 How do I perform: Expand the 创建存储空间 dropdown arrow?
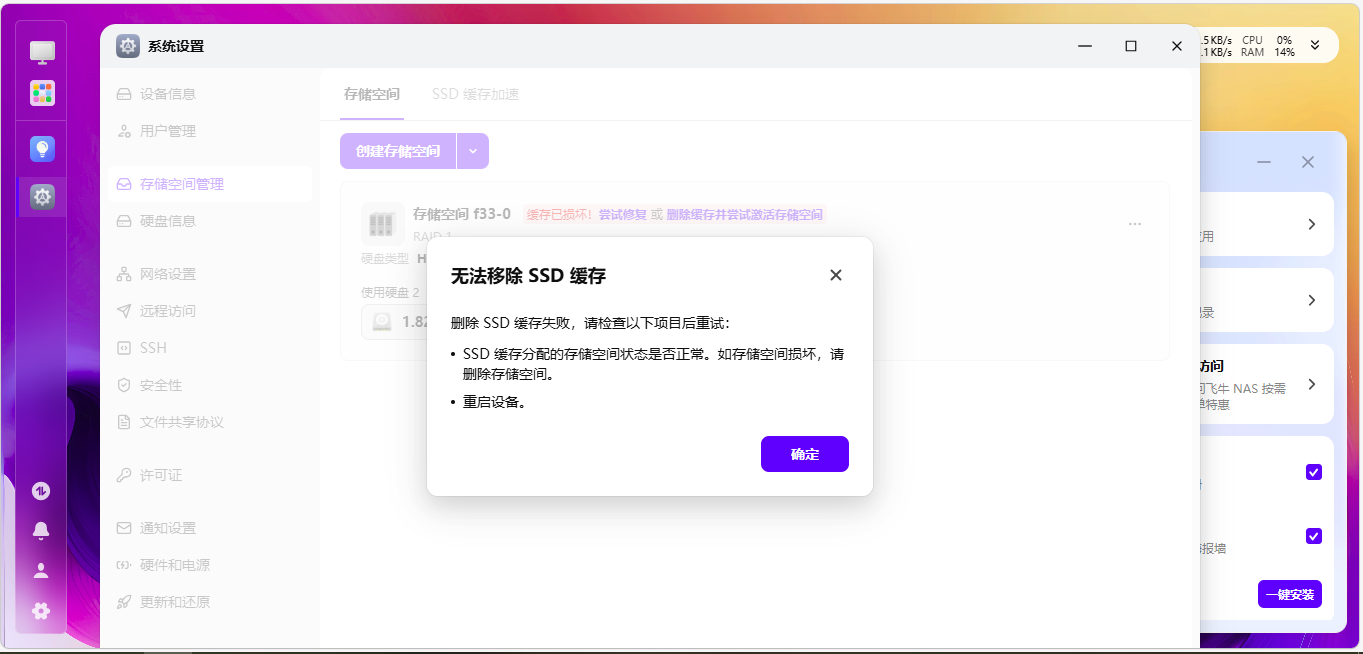pos(473,151)
